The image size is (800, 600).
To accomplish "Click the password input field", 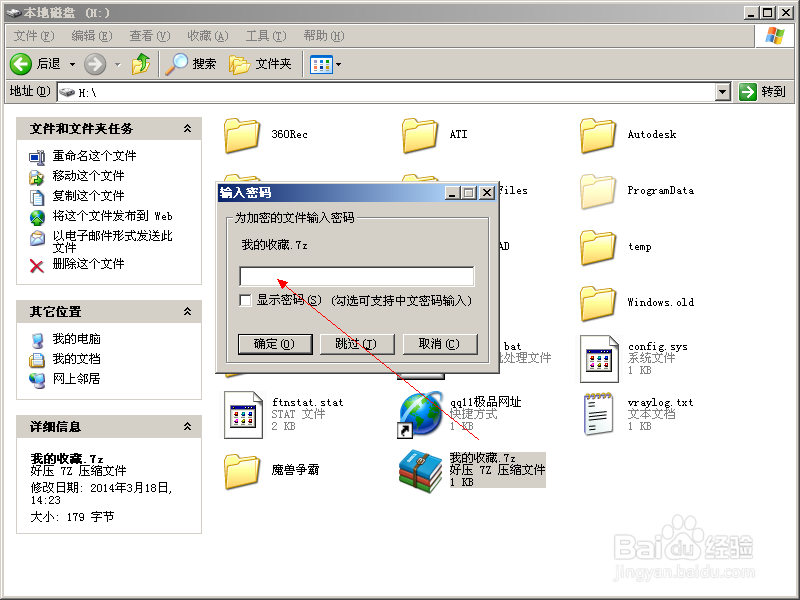I will pyautogui.click(x=357, y=276).
